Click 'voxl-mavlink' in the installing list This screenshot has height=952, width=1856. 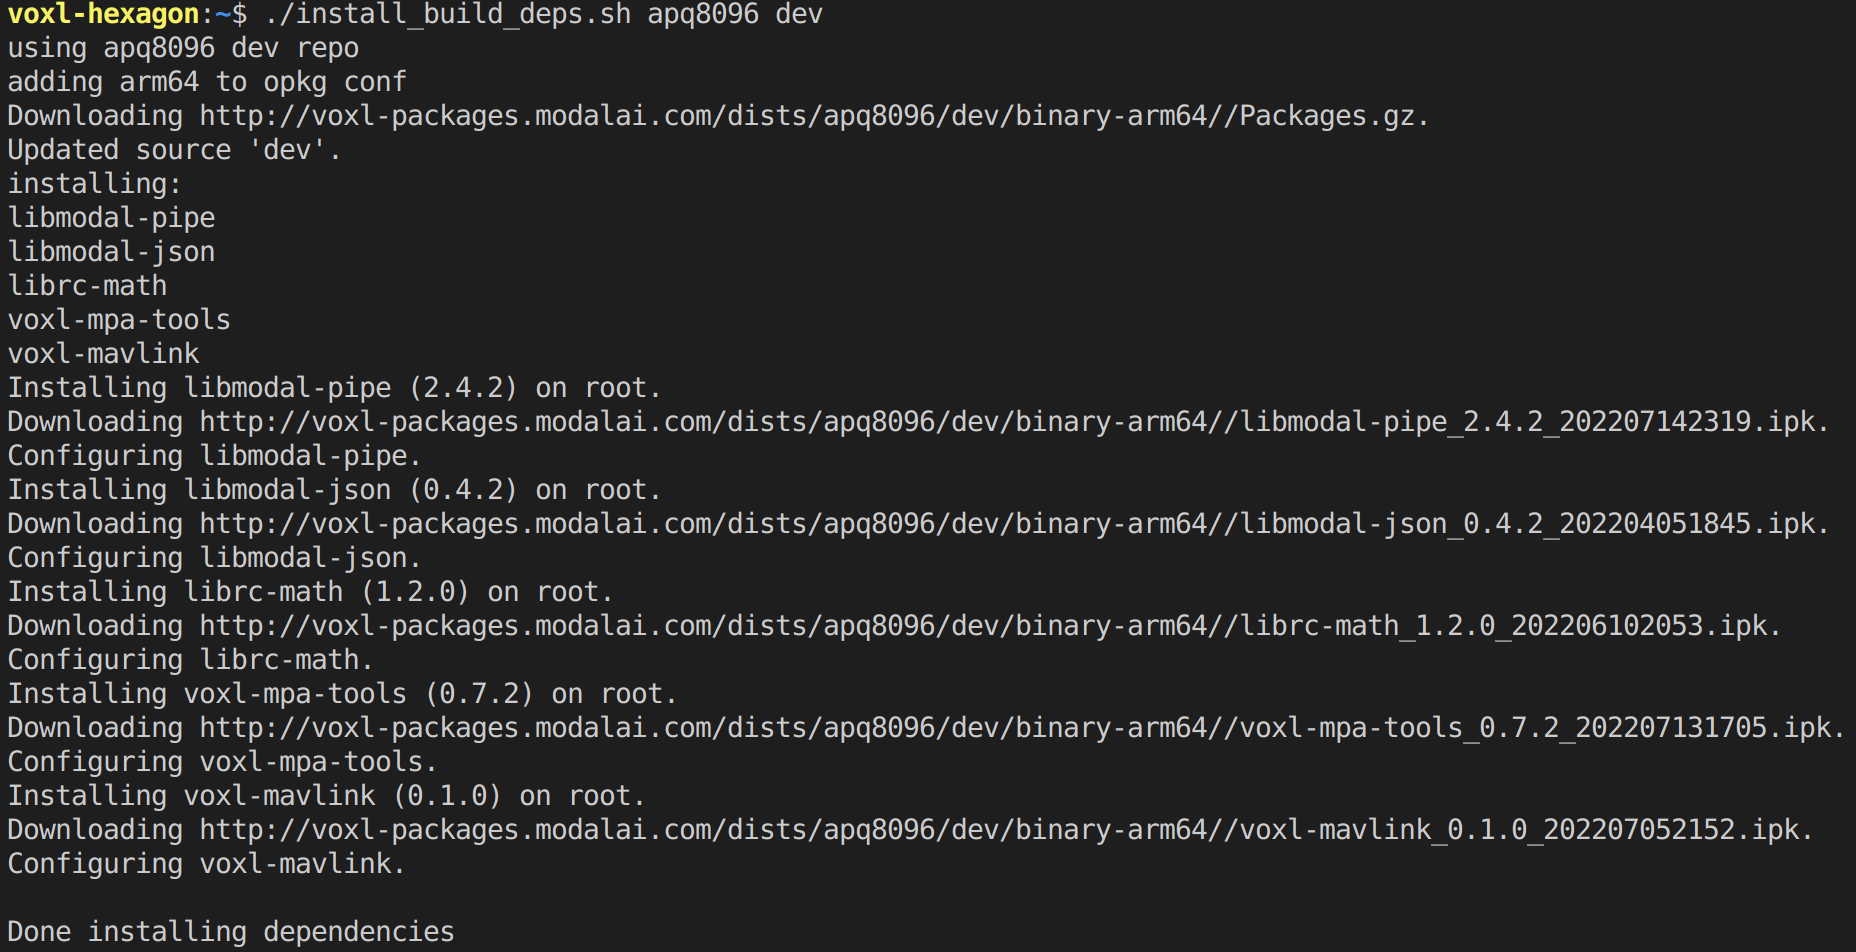coord(104,354)
